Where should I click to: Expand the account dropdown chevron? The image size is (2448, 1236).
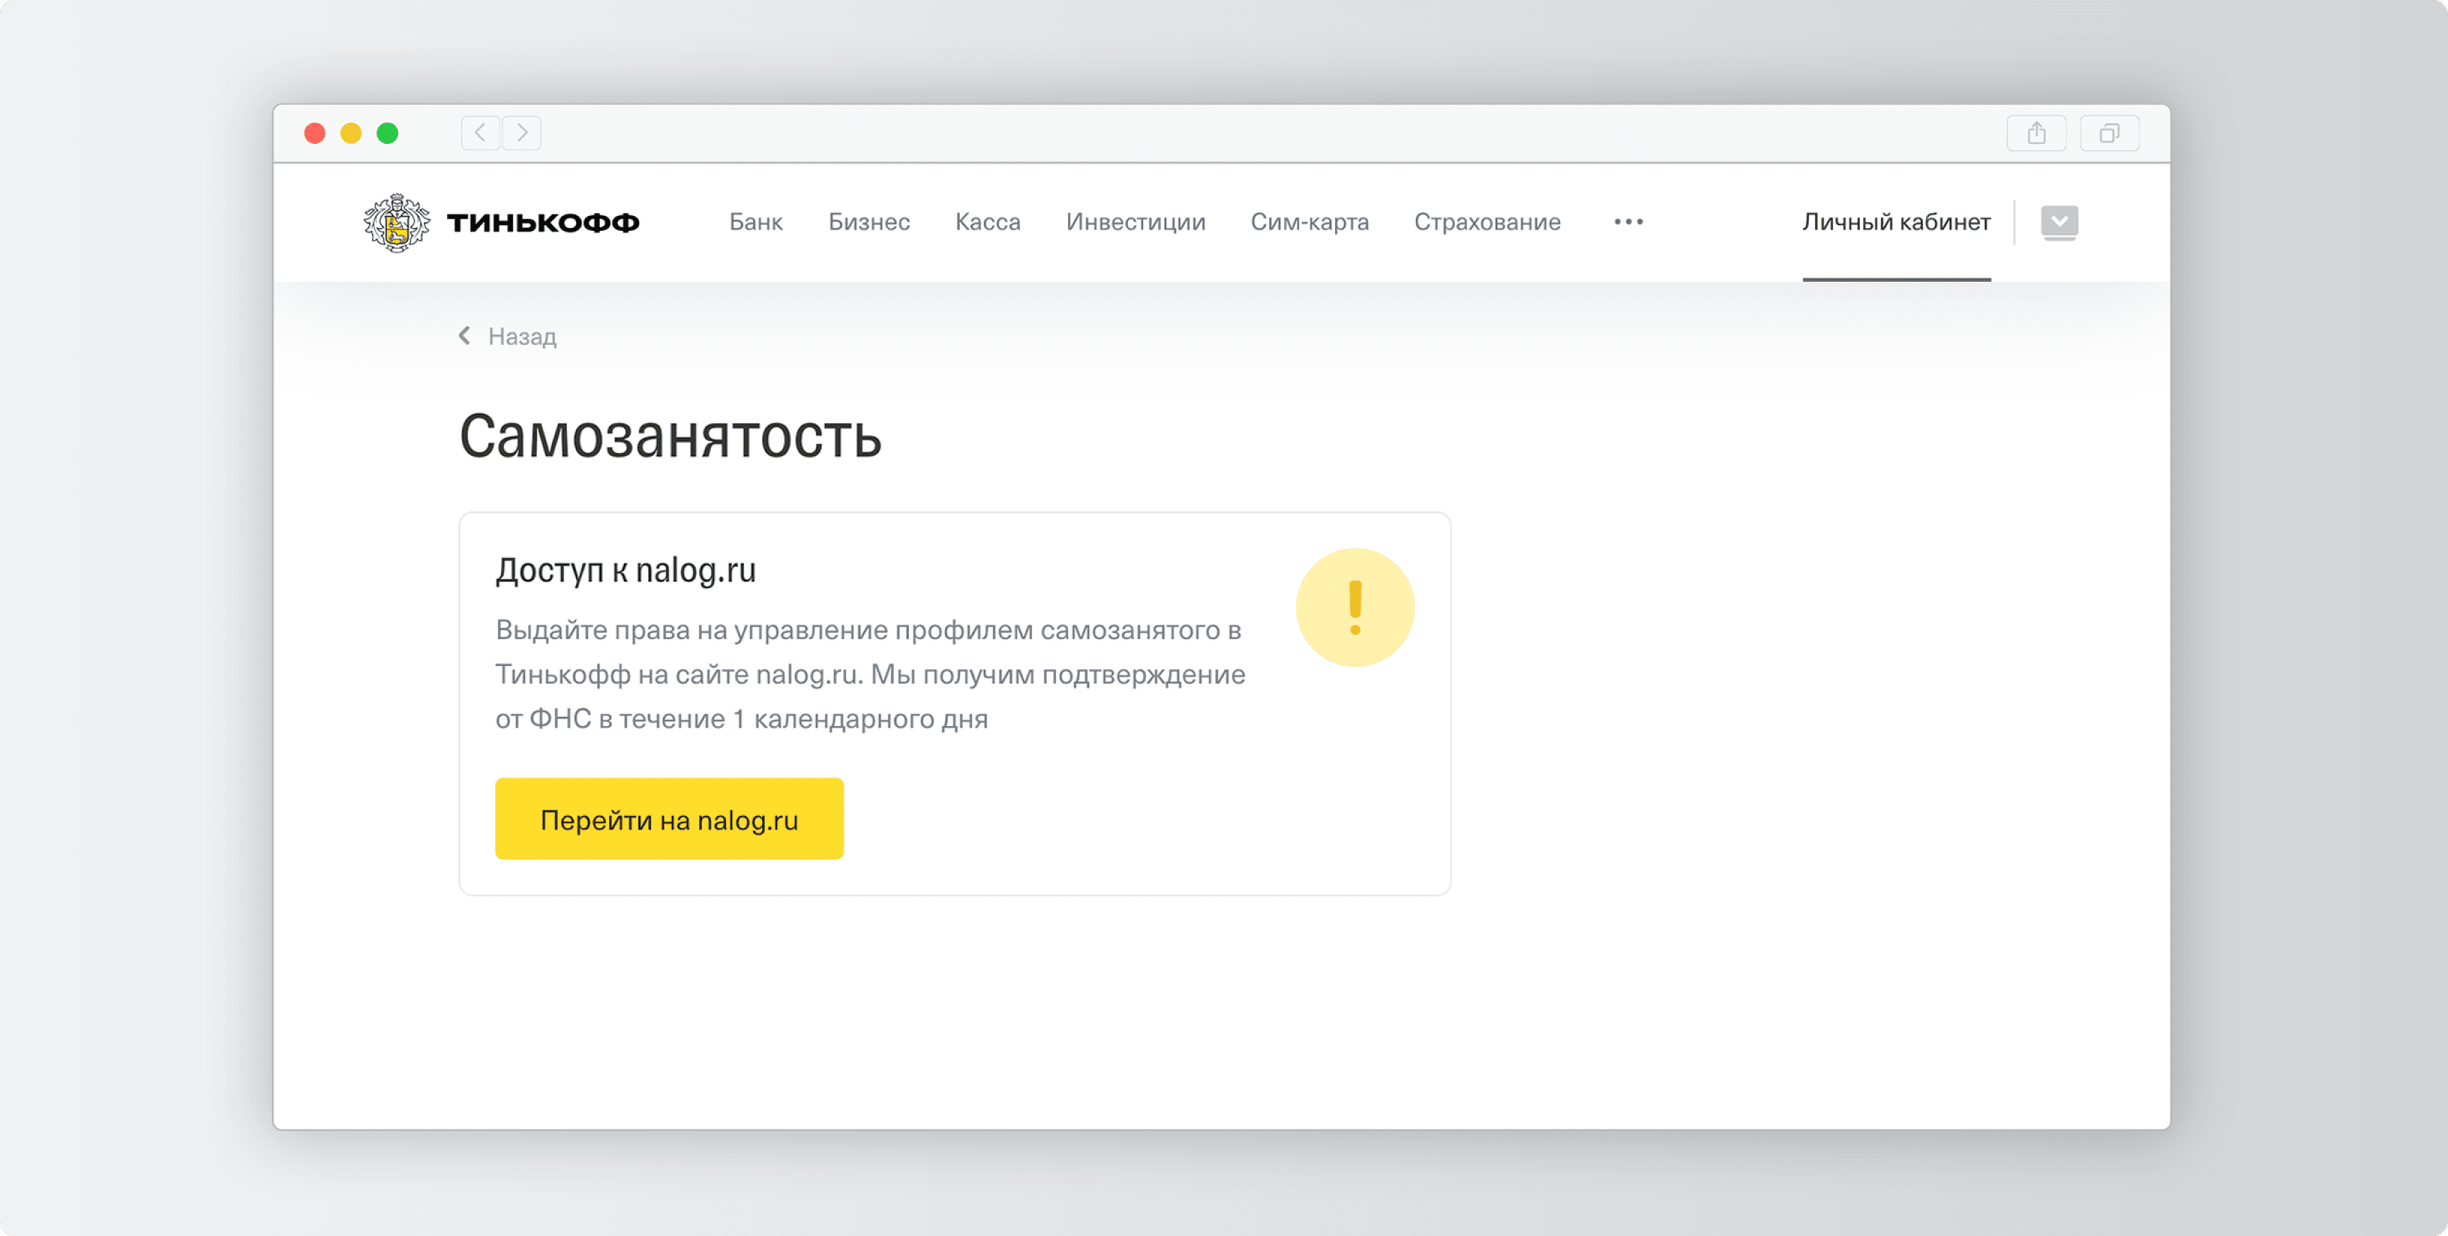pyautogui.click(x=2059, y=221)
